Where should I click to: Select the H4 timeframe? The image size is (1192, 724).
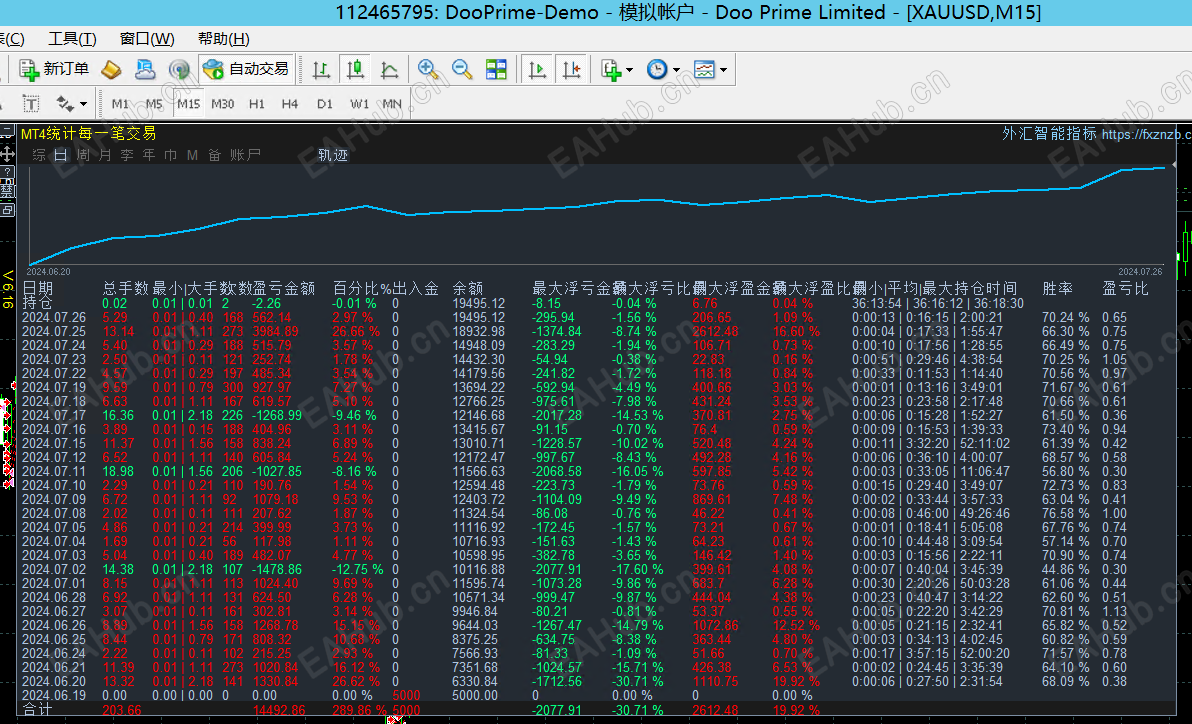pos(290,103)
